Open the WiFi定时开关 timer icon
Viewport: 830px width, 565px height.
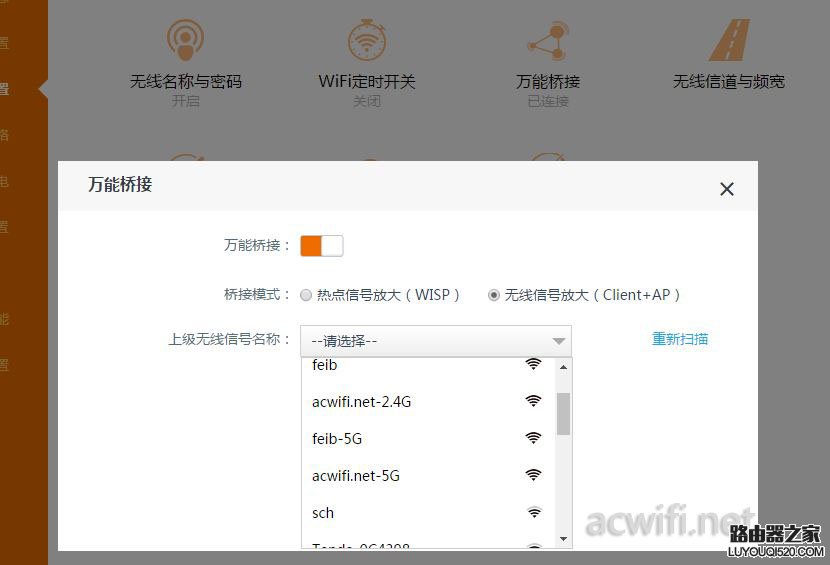click(x=367, y=41)
